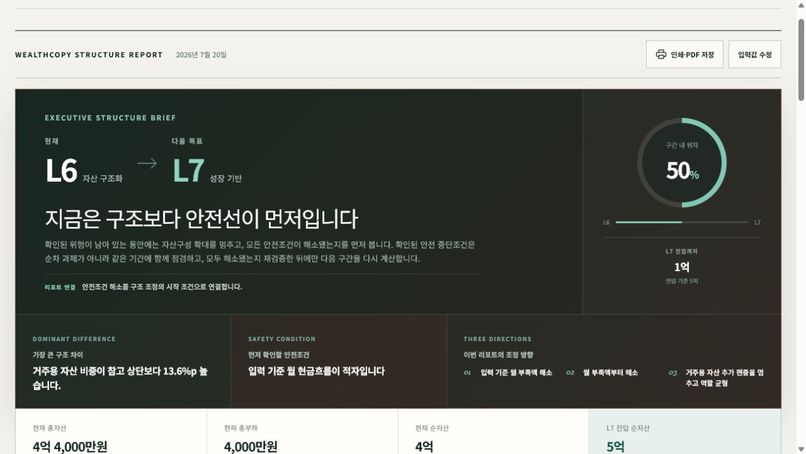Click the 구간 내 위치 label
Image resolution: width=806 pixels, height=454 pixels.
(682, 146)
